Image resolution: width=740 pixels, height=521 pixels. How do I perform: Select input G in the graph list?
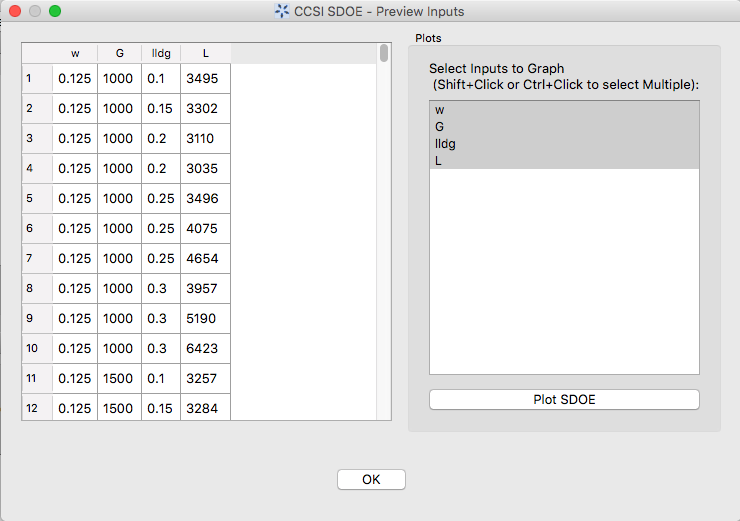pyautogui.click(x=564, y=126)
